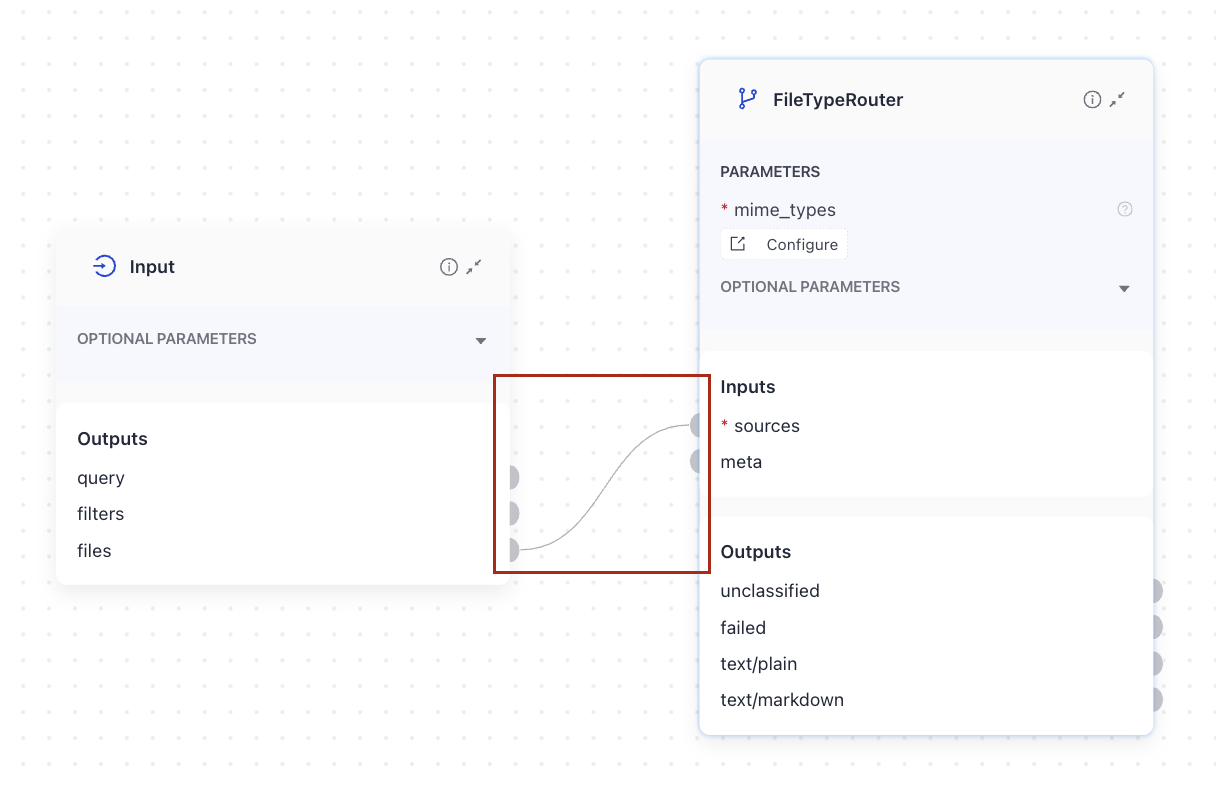Click the mime_types help question mark icon
The width and height of the screenshot is (1216, 788).
pyautogui.click(x=1125, y=210)
